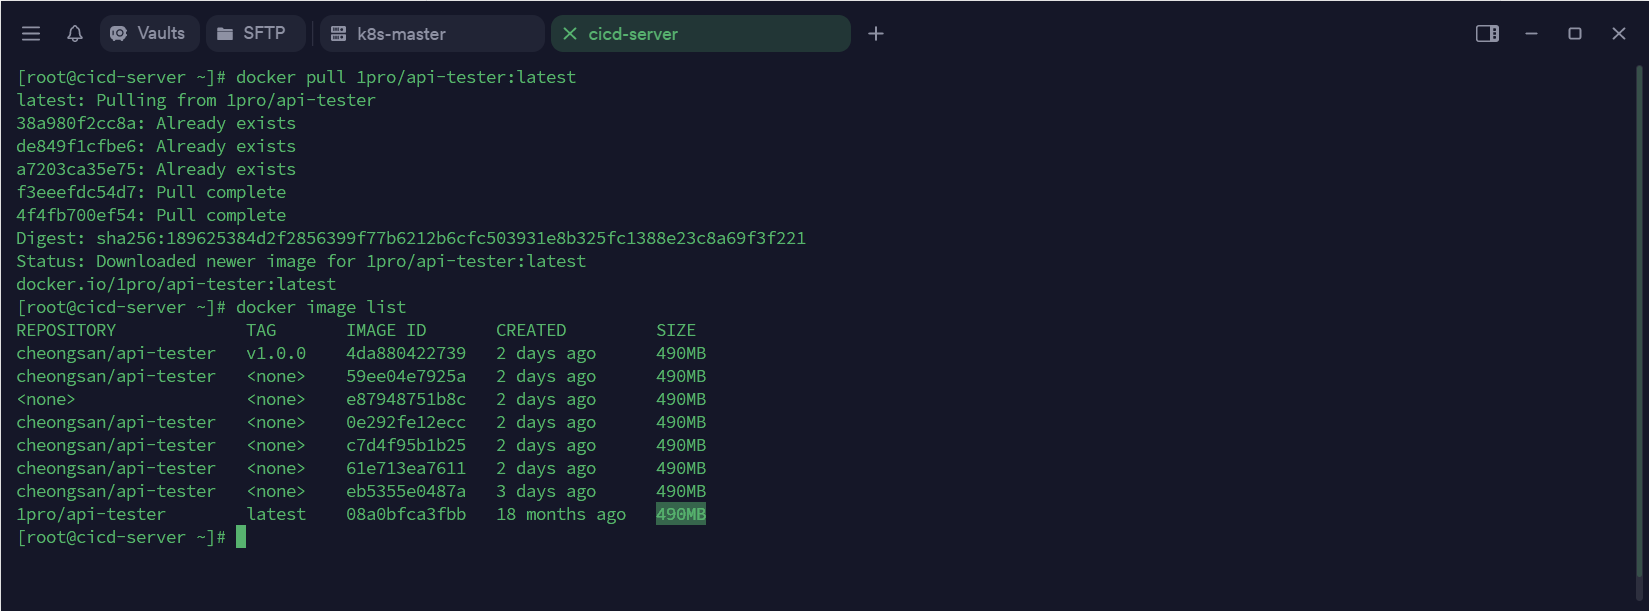Switch to the SFTP tab

pos(253,34)
